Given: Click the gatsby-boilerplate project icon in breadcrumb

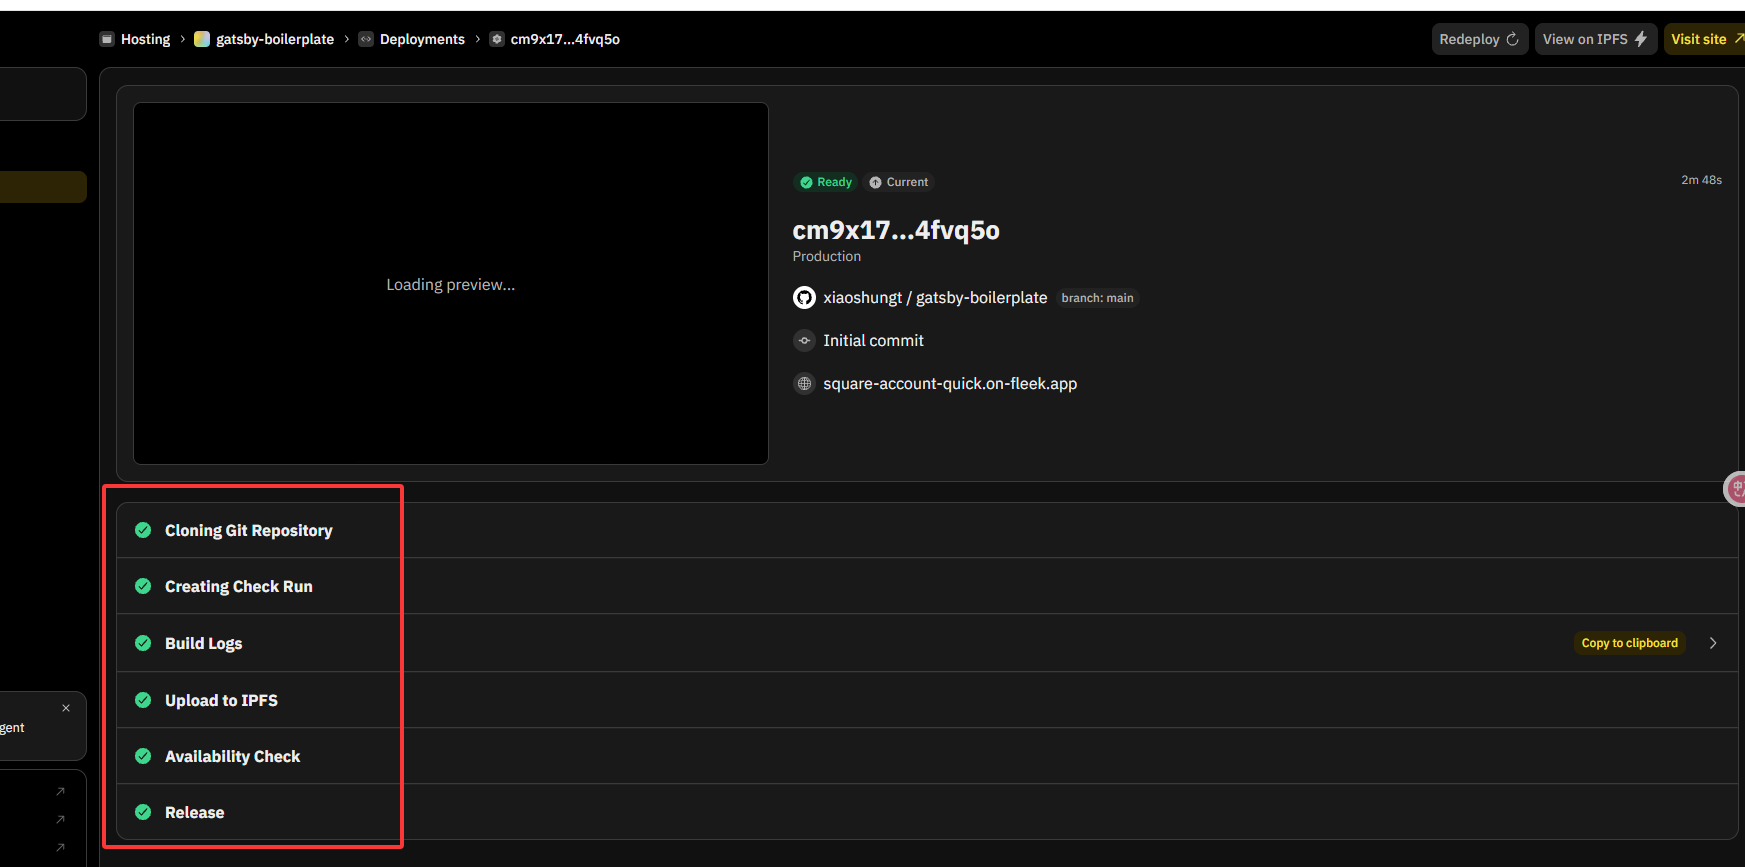Looking at the screenshot, I should (x=202, y=39).
